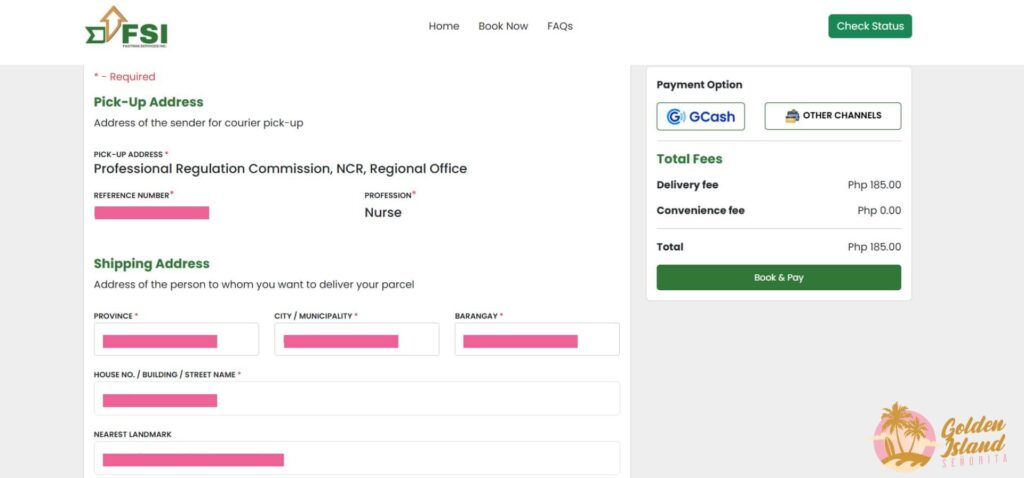Open the Barangay dropdown field
The width and height of the screenshot is (1024, 478).
coord(537,340)
